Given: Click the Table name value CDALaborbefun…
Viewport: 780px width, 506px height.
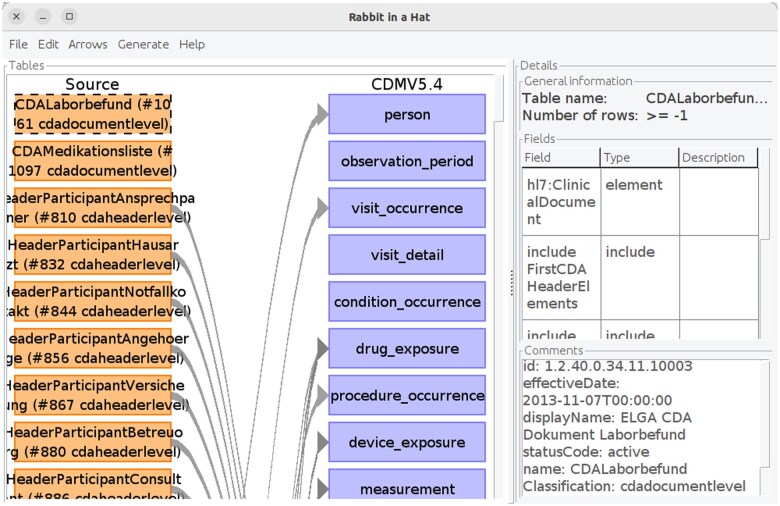Looking at the screenshot, I should click(x=706, y=98).
